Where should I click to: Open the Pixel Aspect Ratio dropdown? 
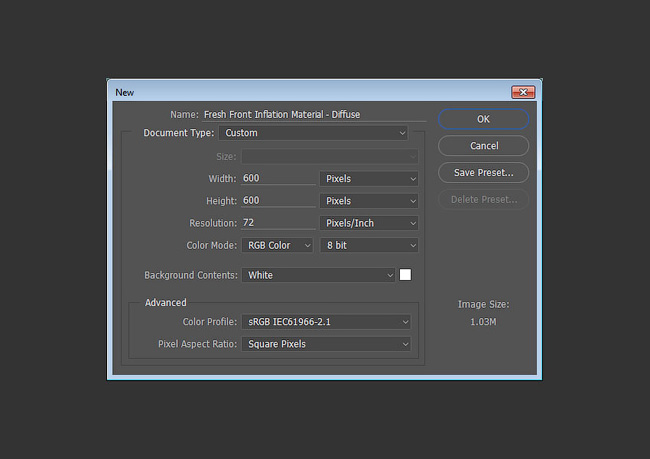(326, 344)
